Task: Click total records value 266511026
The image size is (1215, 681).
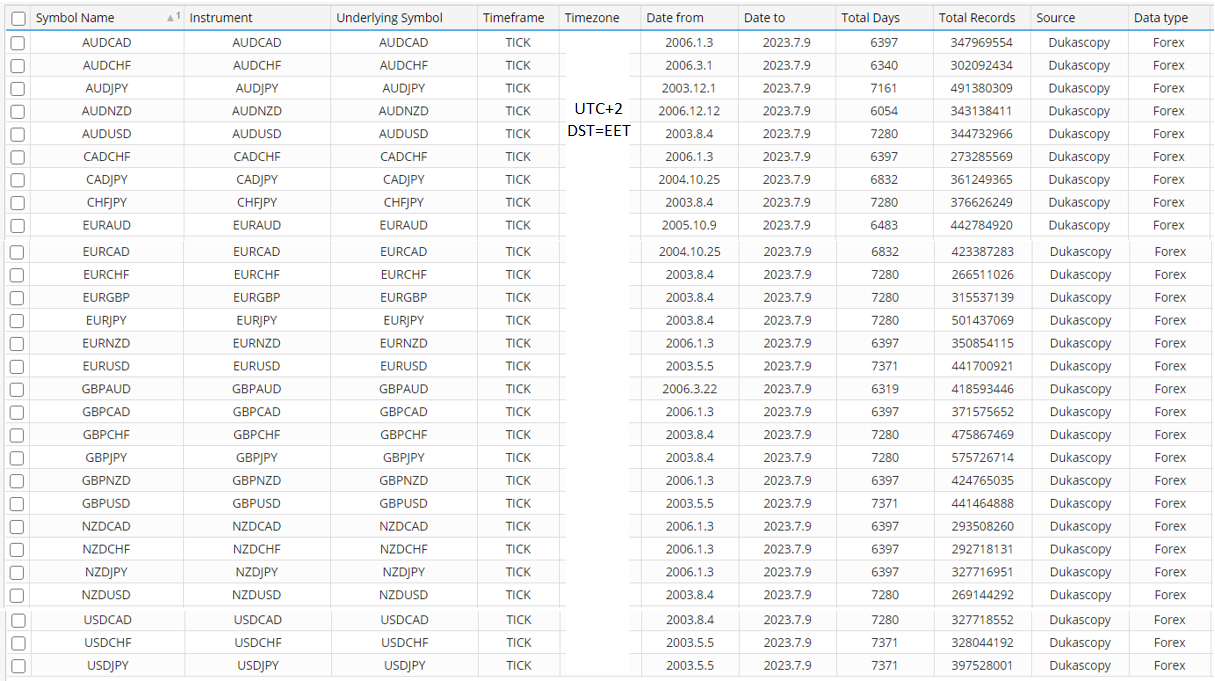Action: (x=982, y=275)
